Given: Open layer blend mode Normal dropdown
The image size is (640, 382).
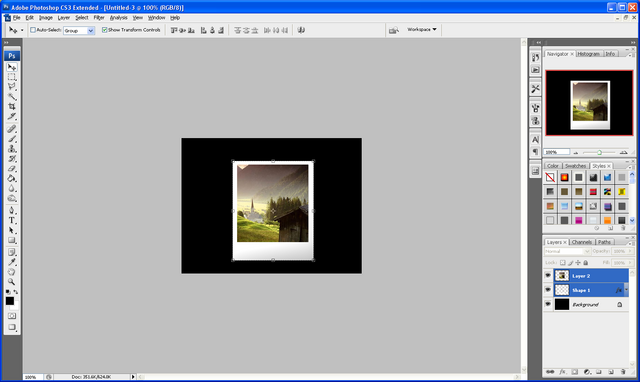Looking at the screenshot, I should pos(567,251).
